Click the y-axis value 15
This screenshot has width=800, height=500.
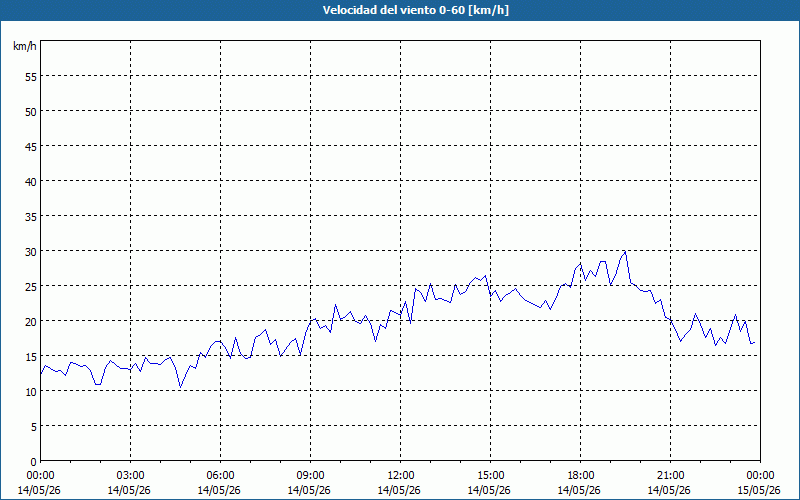pyautogui.click(x=31, y=357)
